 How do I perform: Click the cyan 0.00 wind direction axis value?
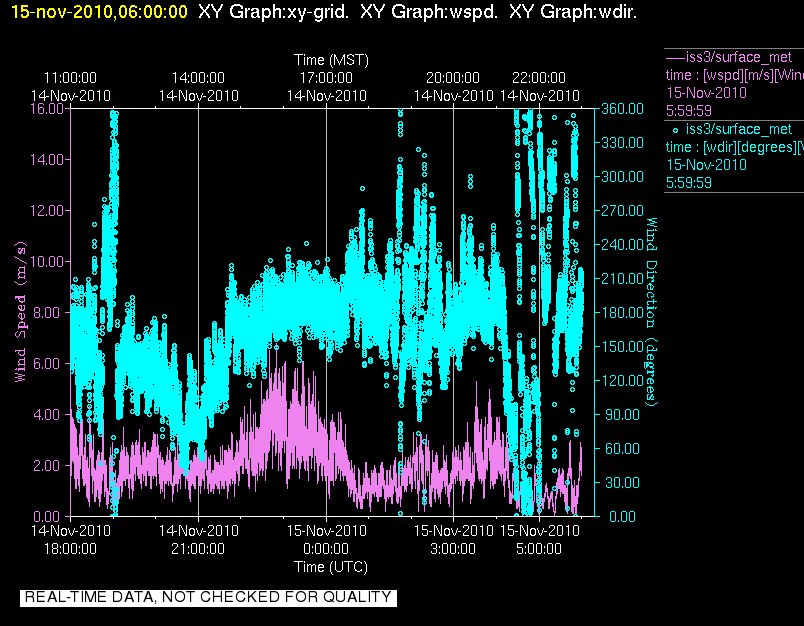622,516
